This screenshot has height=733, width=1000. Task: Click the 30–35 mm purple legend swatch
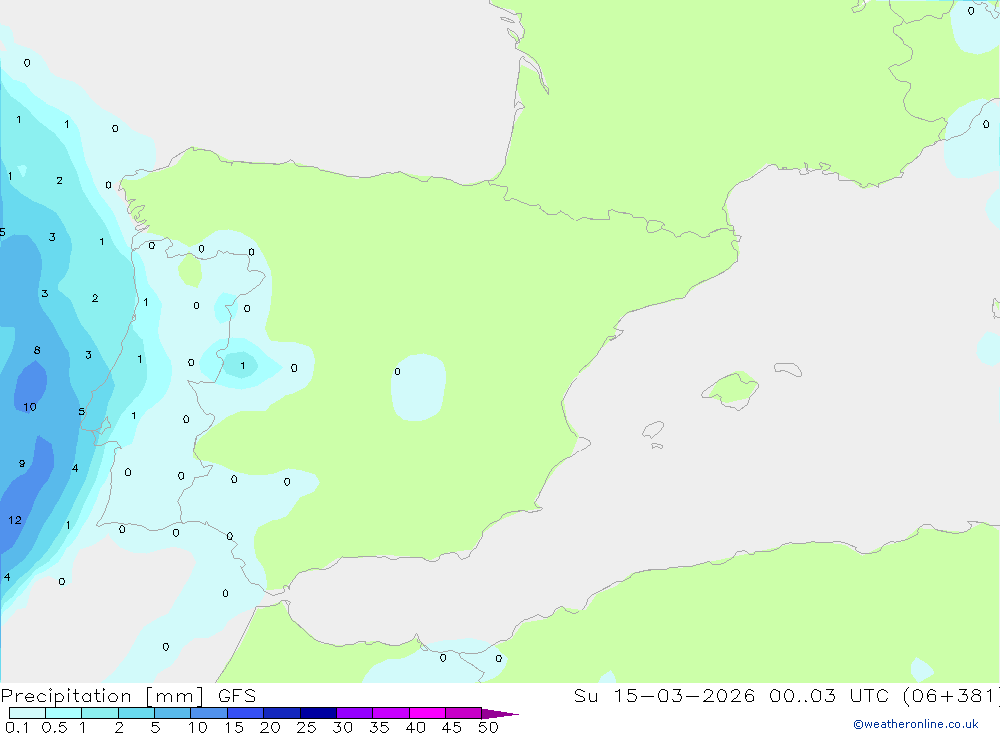[355, 713]
